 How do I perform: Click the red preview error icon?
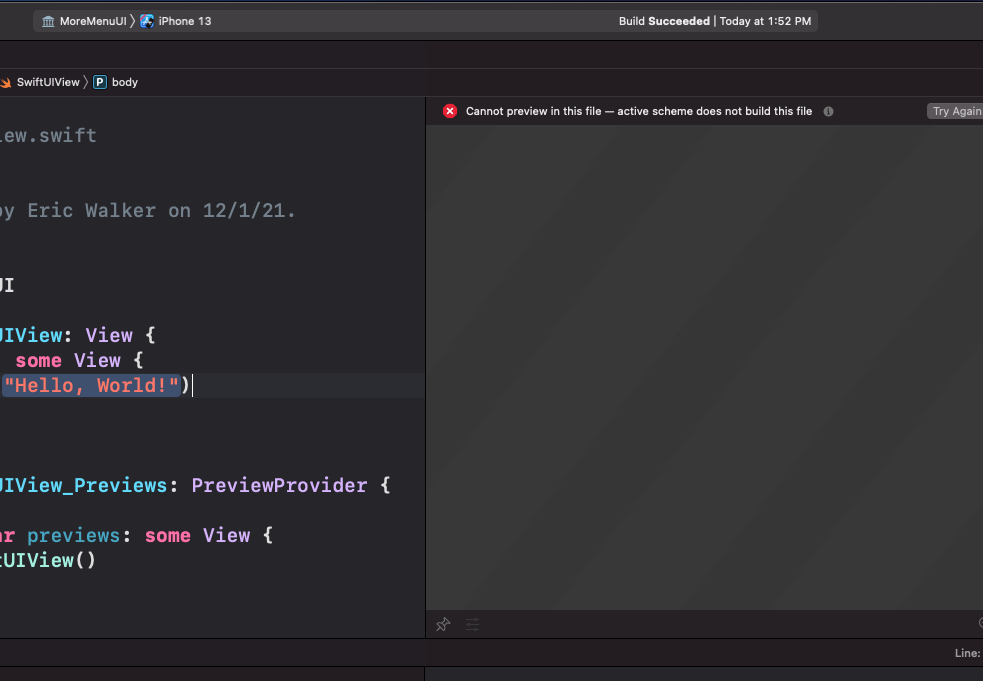click(450, 111)
